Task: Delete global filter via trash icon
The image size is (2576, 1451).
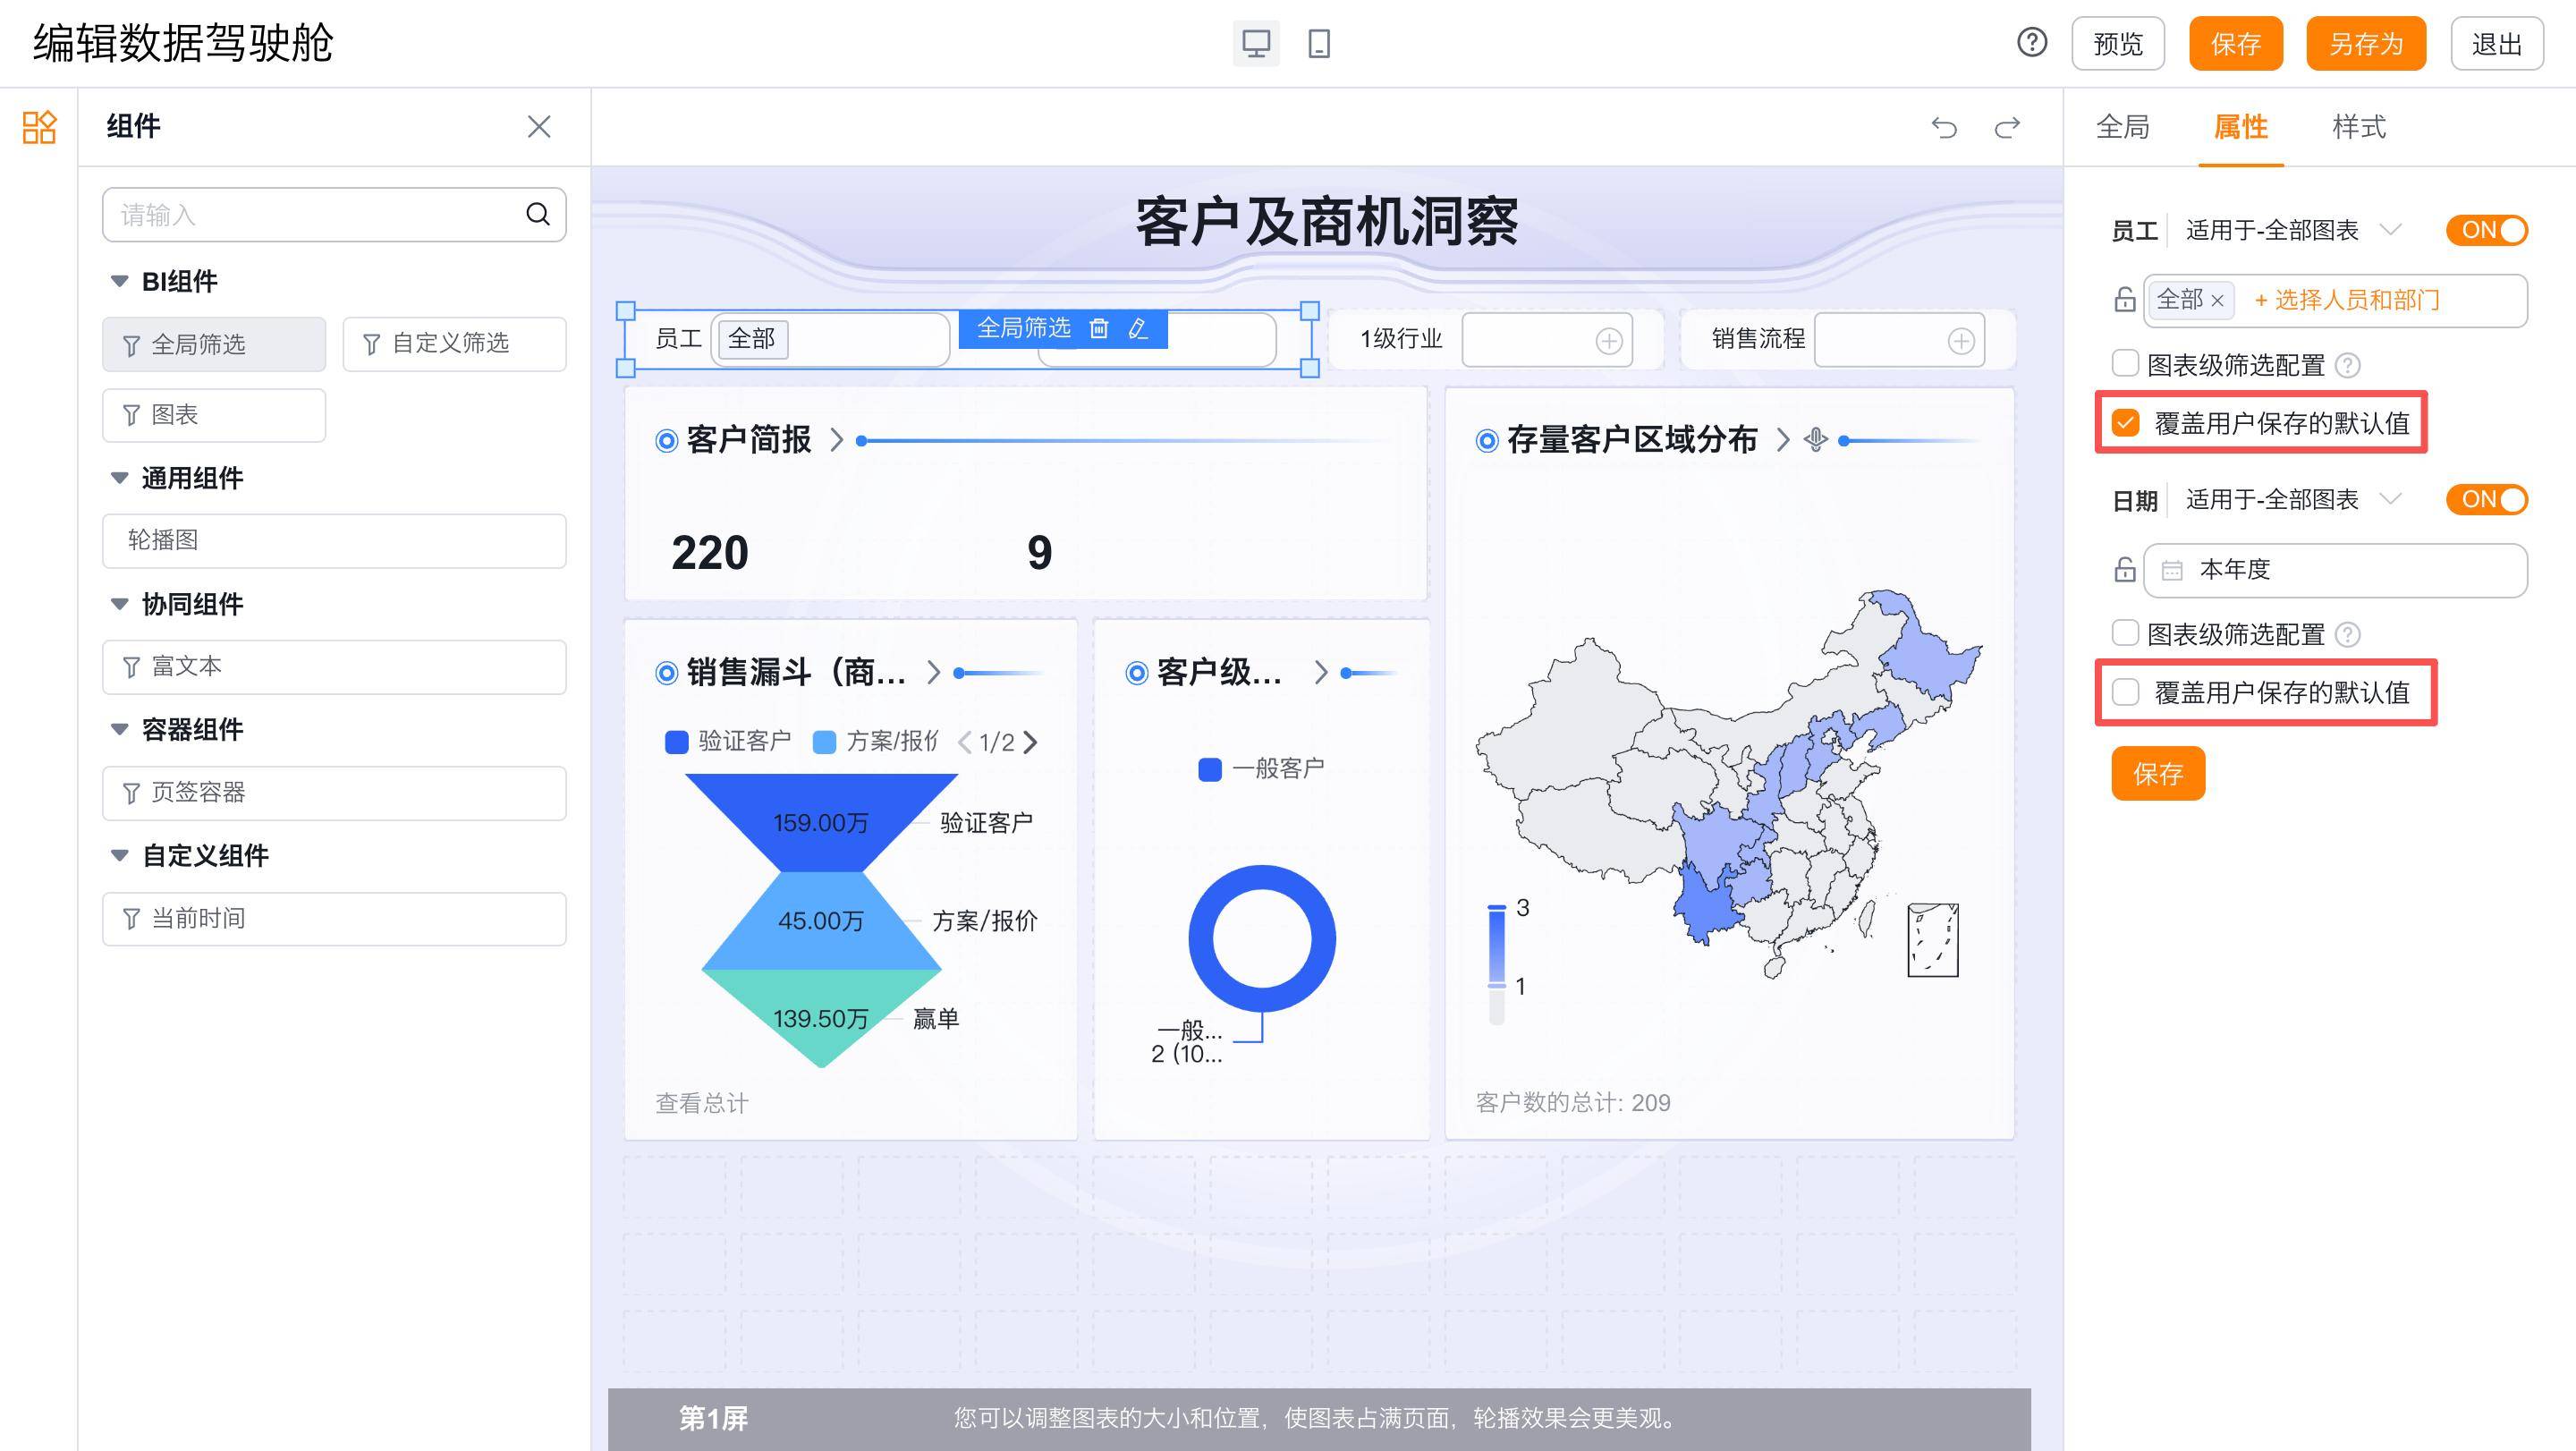Action: (1099, 328)
